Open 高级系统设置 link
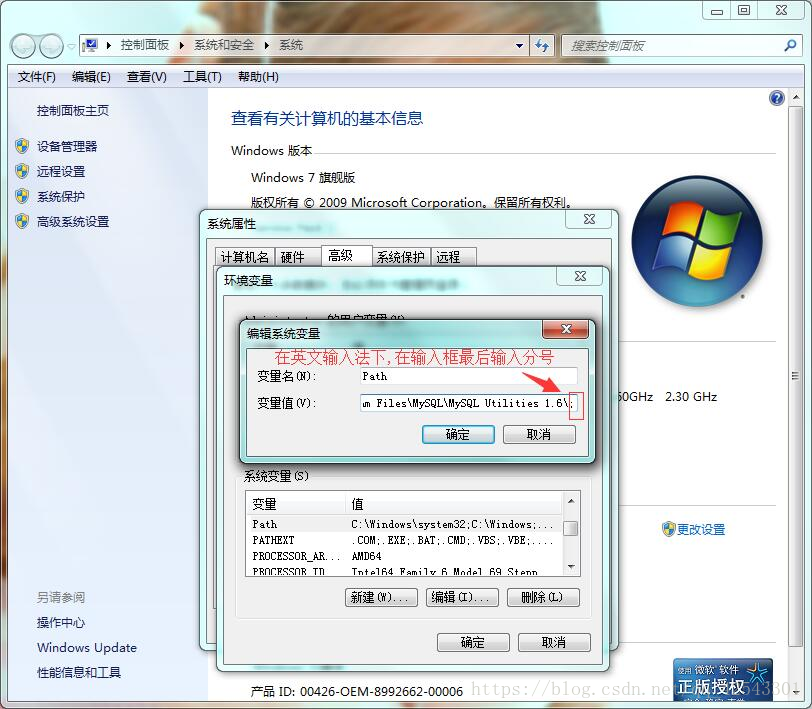Viewport: 812px width, 709px height. pos(73,222)
